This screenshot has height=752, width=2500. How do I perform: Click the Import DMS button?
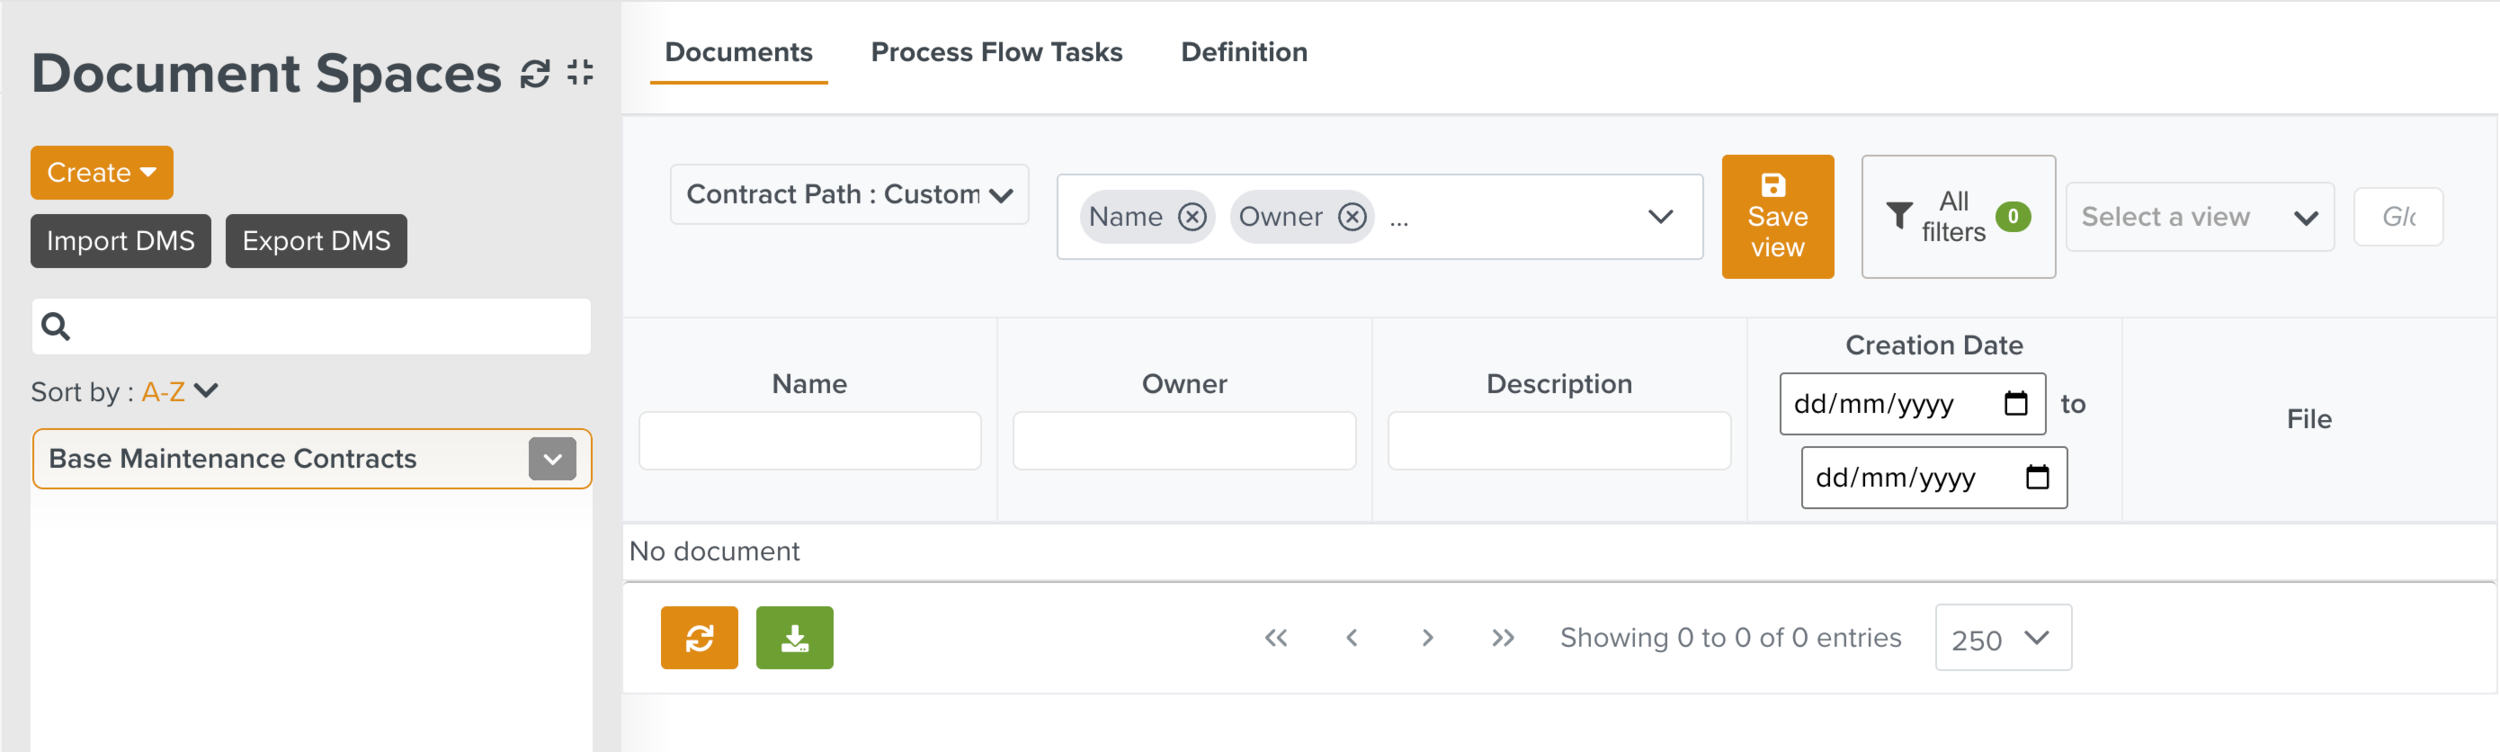pos(120,241)
